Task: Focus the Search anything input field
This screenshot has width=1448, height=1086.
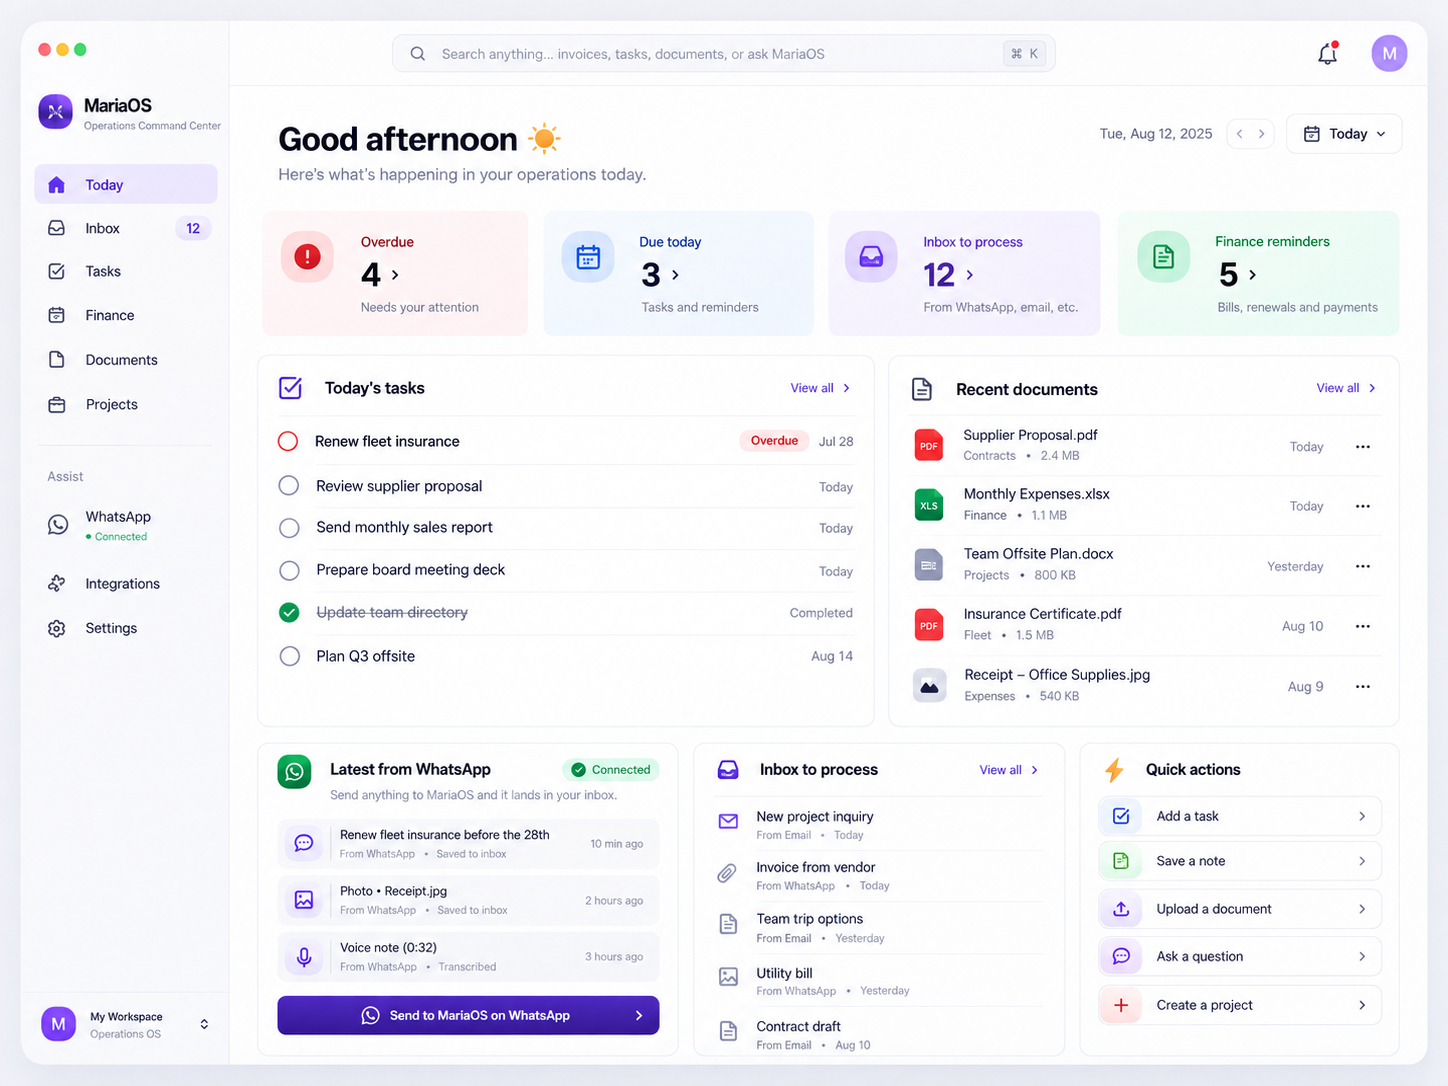Action: tap(723, 54)
